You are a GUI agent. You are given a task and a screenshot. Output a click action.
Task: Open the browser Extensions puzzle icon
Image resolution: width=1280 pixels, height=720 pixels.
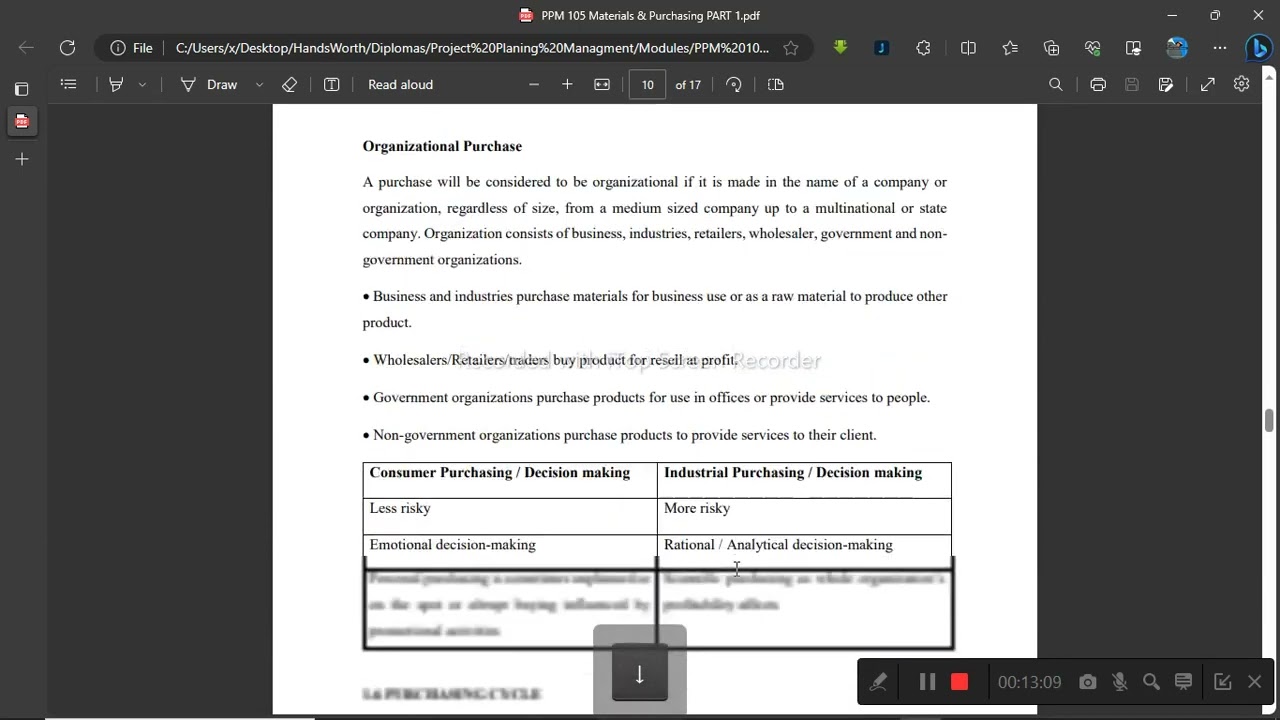point(923,47)
